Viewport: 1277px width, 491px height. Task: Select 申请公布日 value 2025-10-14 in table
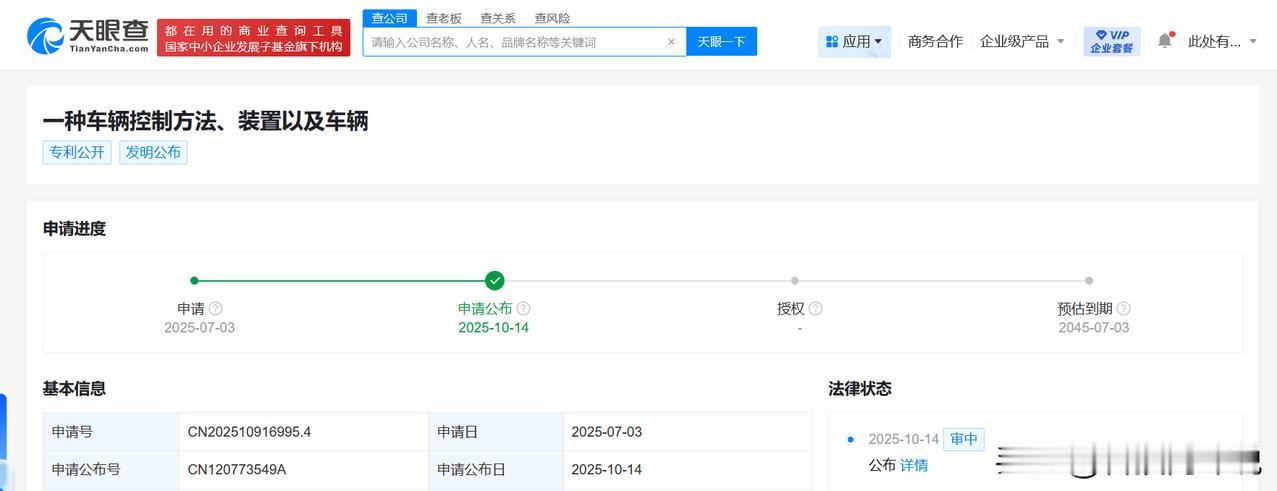(607, 469)
